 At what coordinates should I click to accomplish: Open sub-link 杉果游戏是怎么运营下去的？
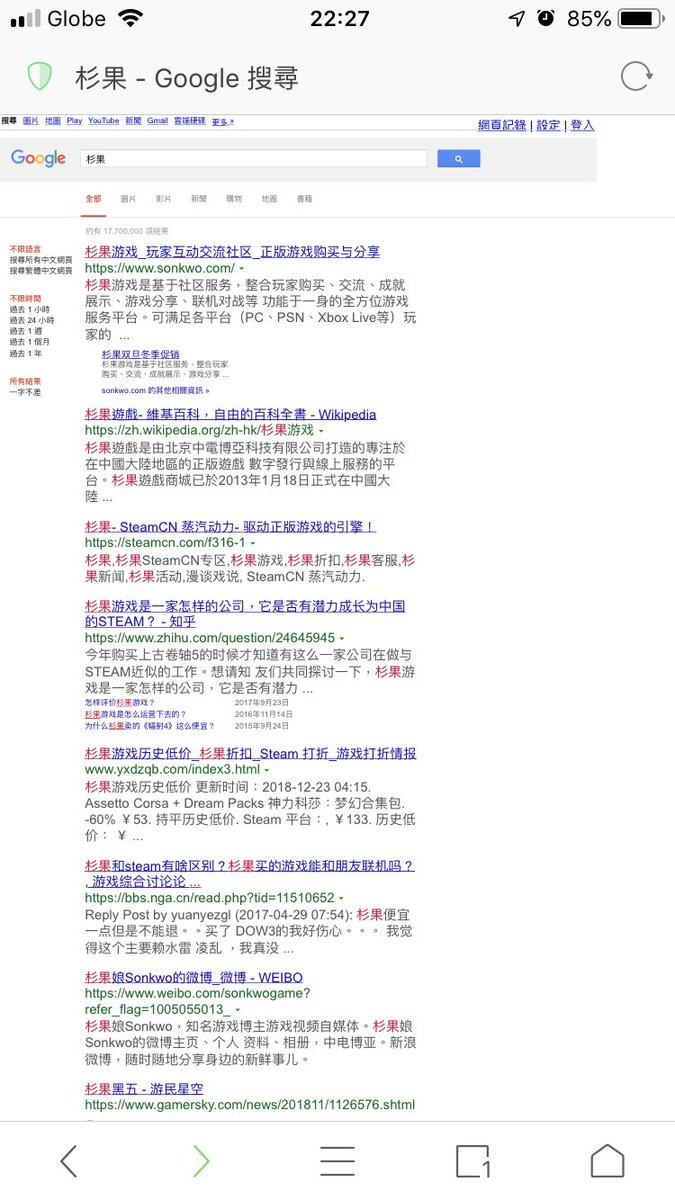(x=135, y=714)
